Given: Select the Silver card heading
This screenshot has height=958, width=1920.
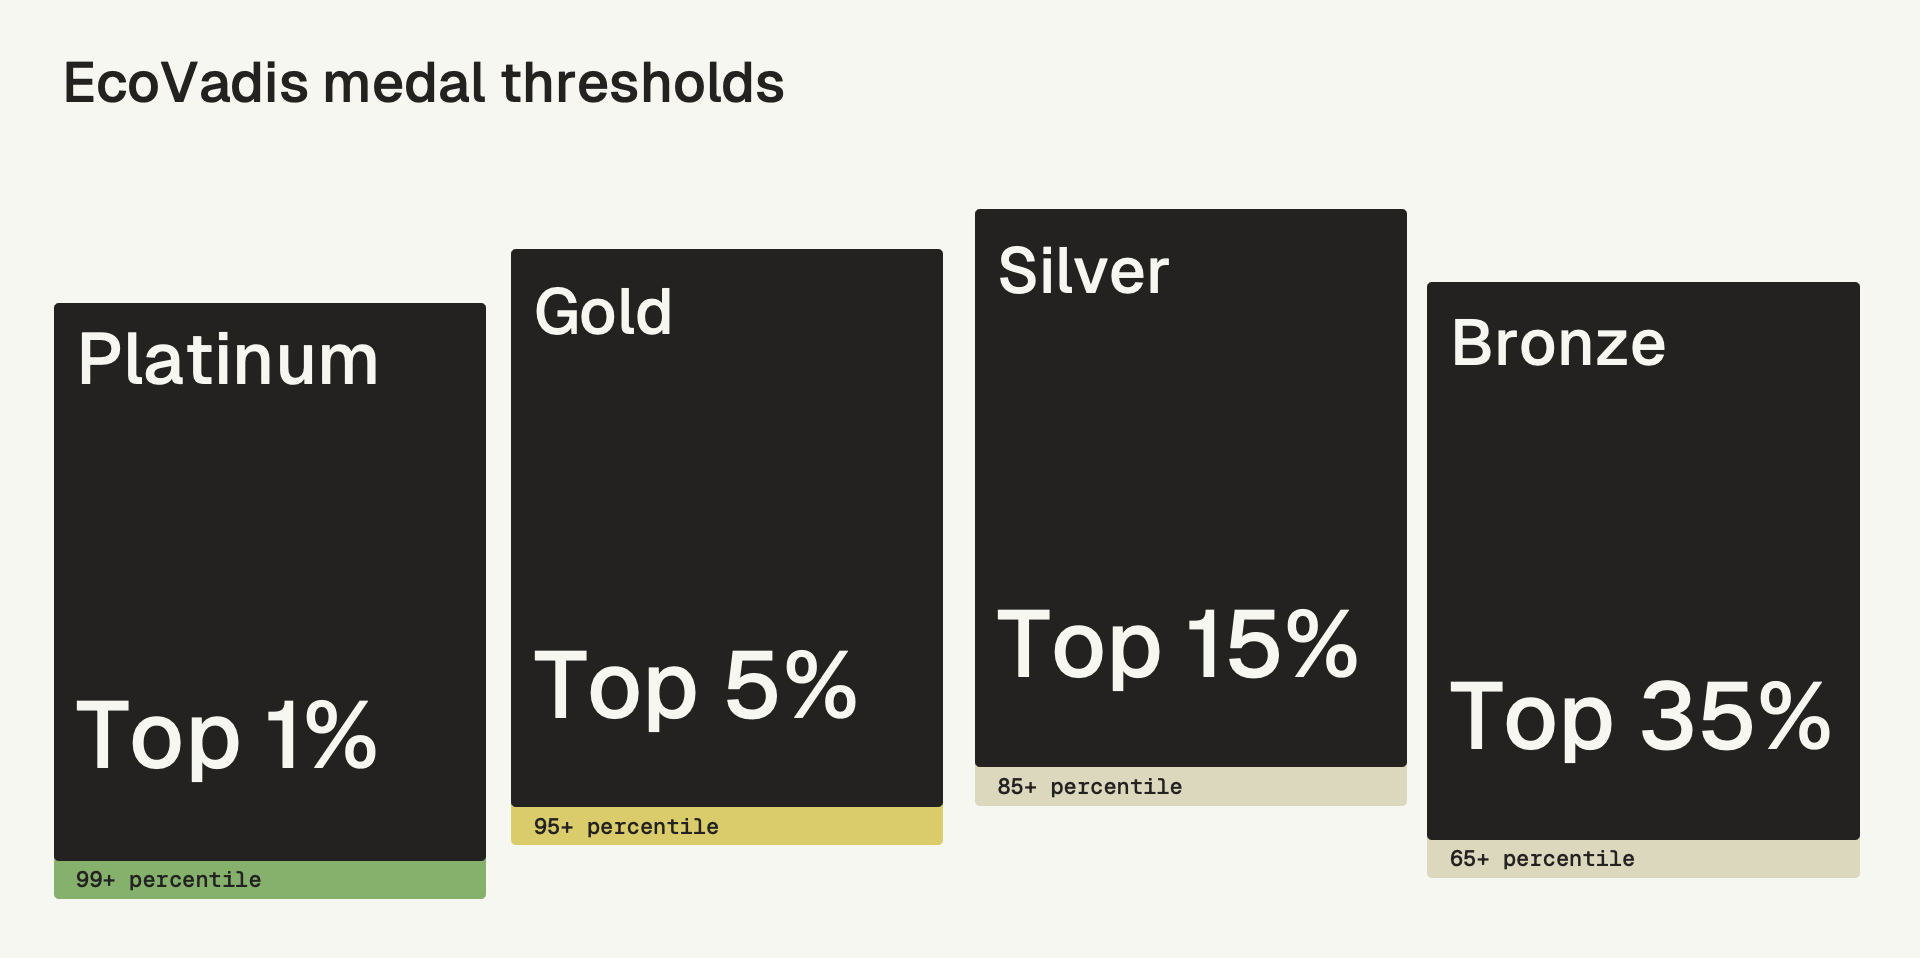Looking at the screenshot, I should click(1083, 271).
